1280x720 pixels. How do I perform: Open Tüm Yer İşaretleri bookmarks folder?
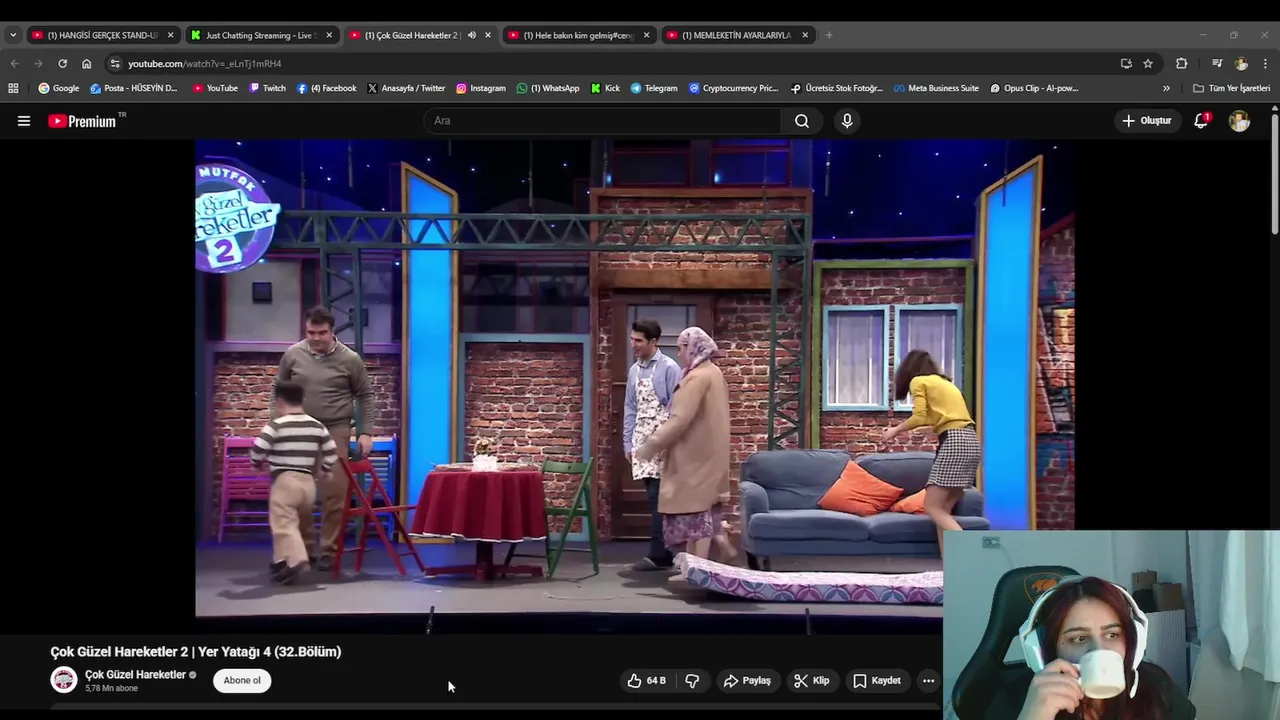tap(1231, 88)
